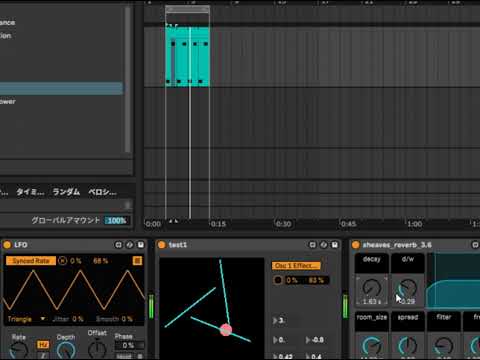Click LFO device edit icon
Screen dimensions: 480x360
(130, 245)
